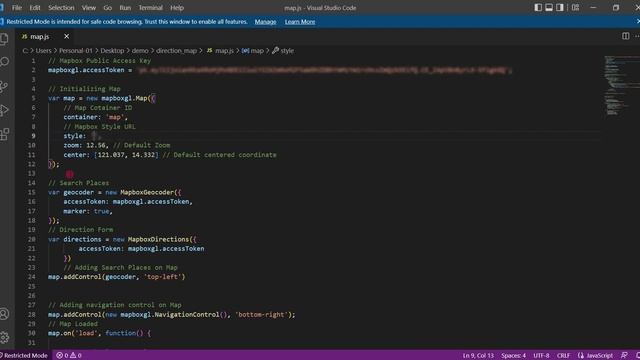Click the MapboxDirections text on line 20
This screenshot has width=640, height=360.
(x=158, y=239)
